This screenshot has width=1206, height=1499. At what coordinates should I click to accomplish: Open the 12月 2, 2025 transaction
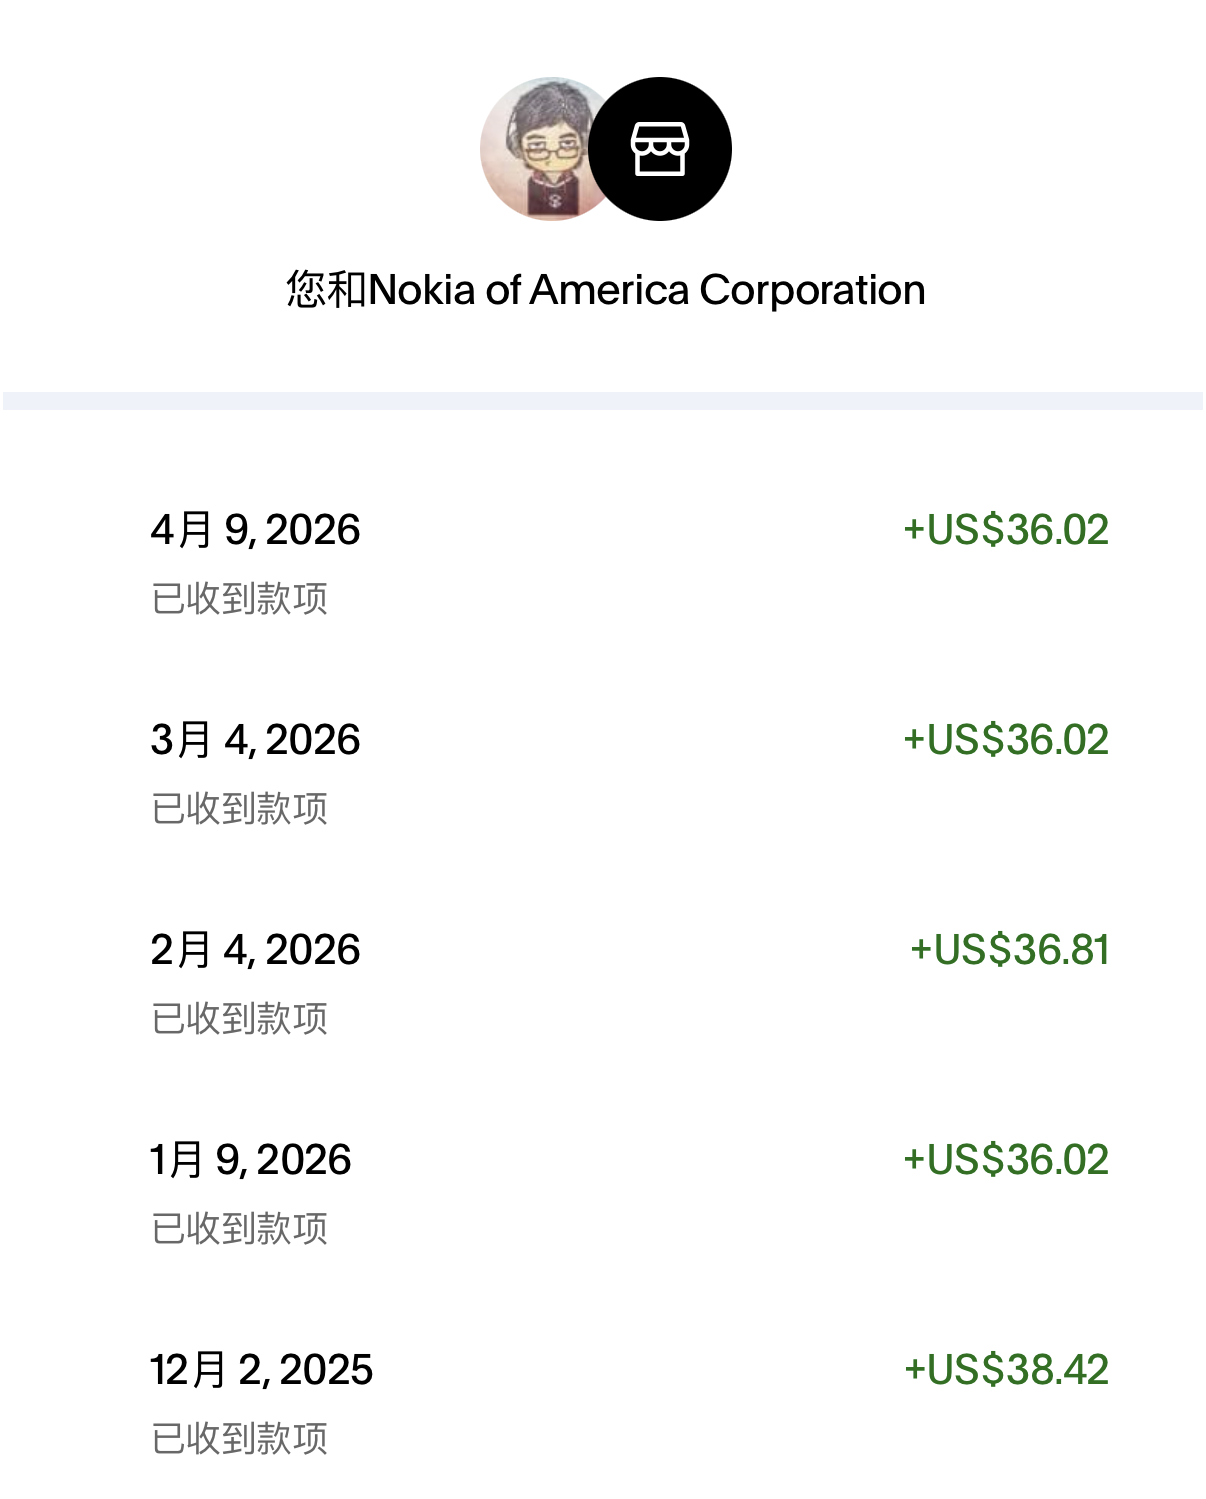[261, 1370]
